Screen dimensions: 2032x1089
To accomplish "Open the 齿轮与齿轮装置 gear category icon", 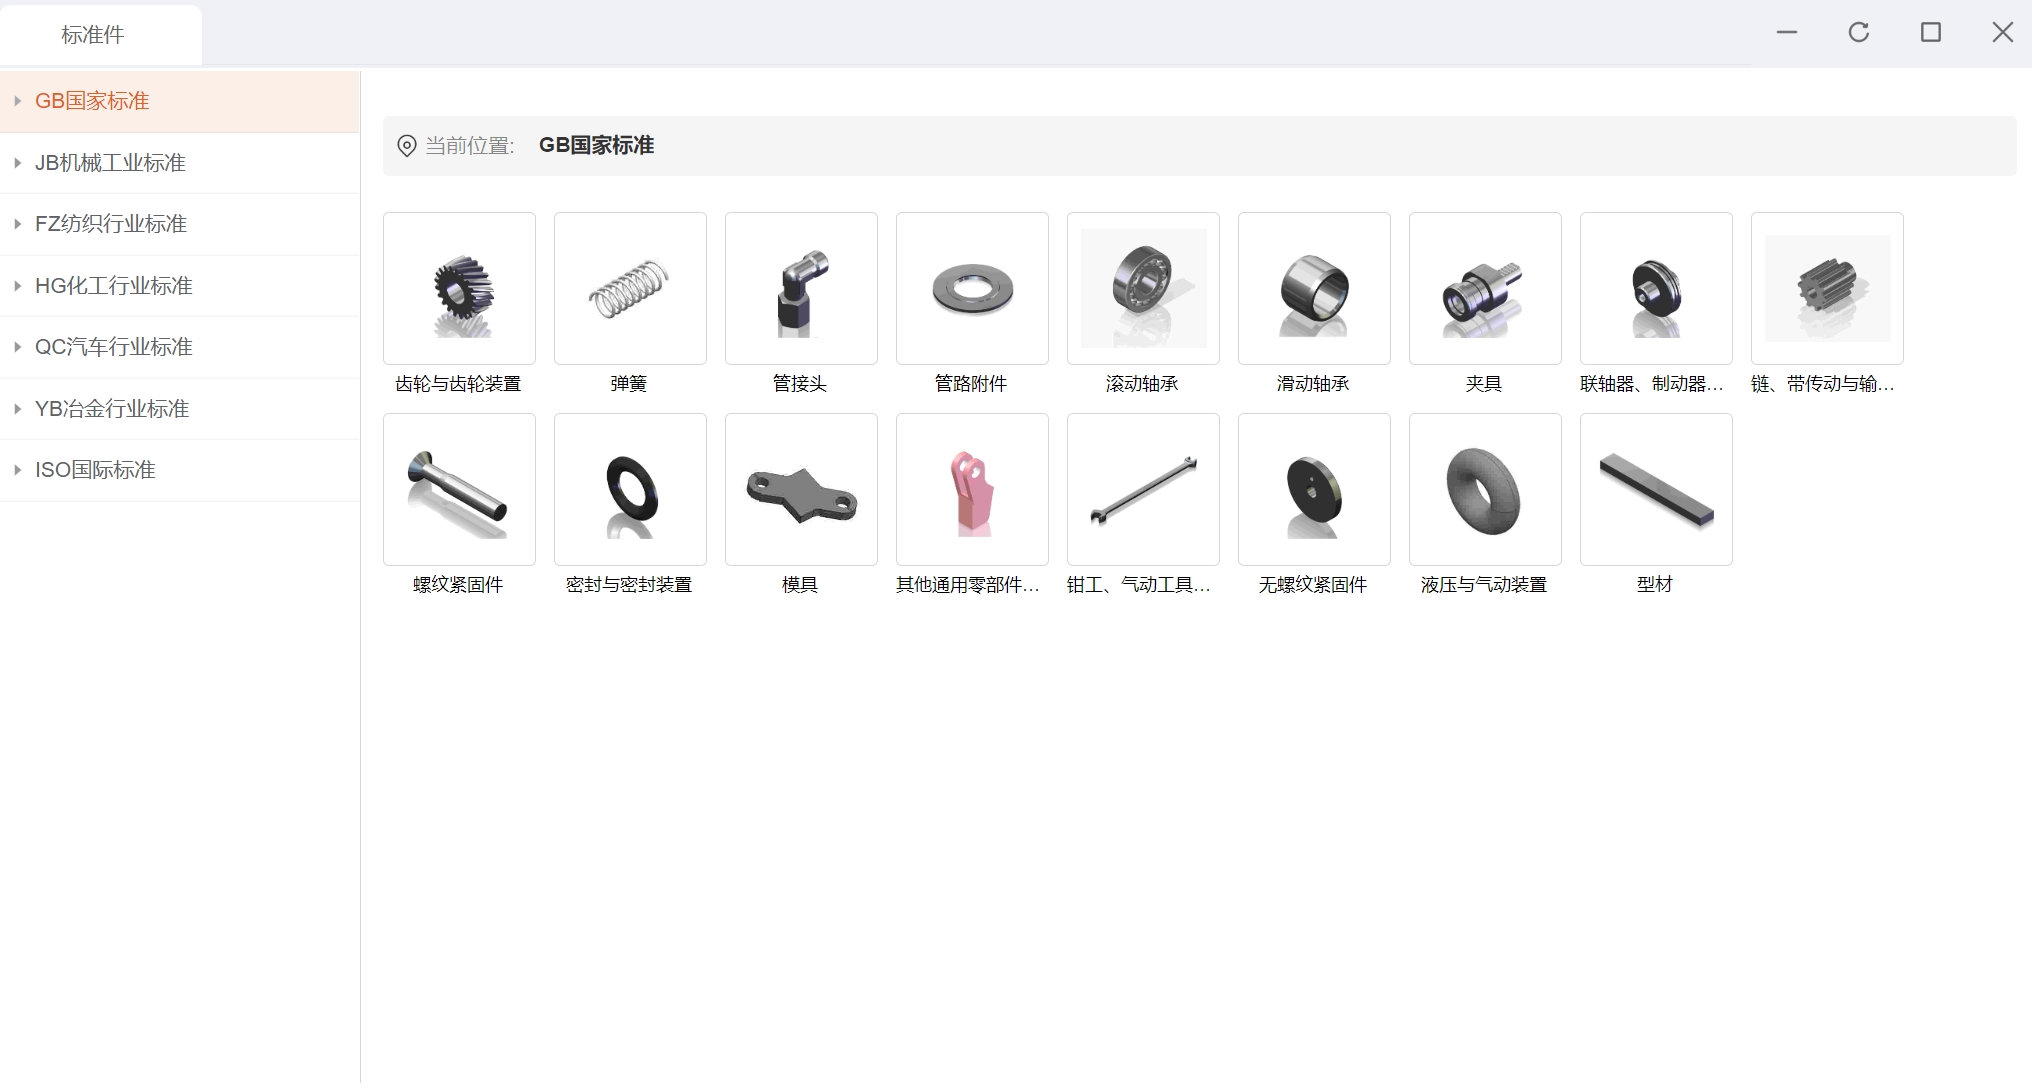I will click(459, 288).
